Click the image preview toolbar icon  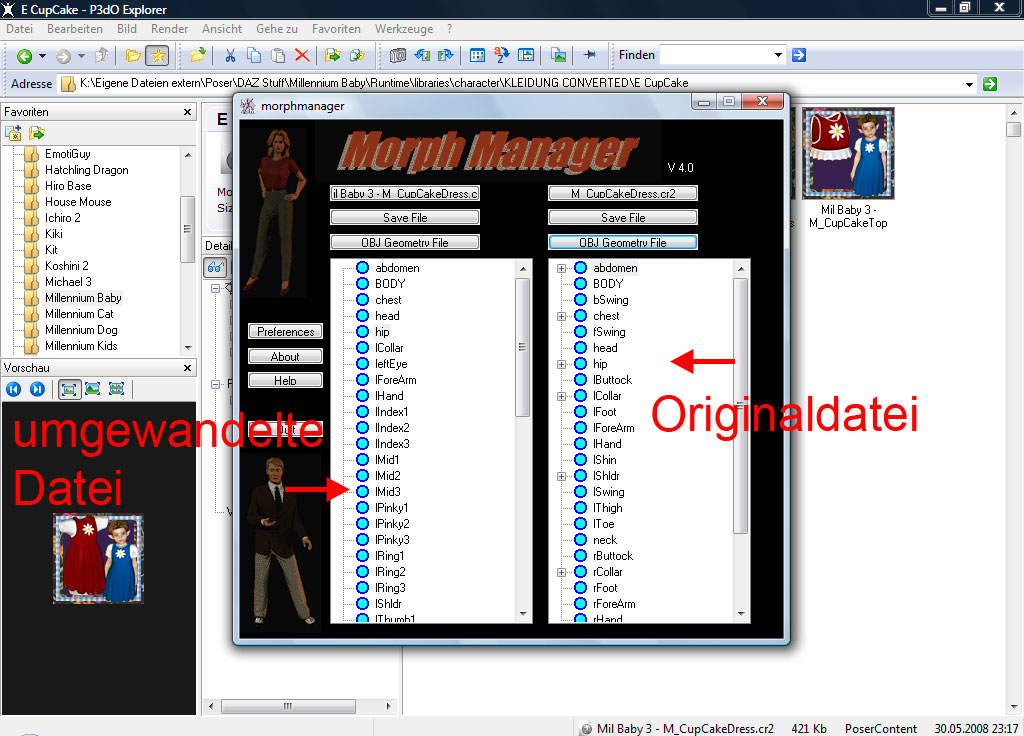pos(558,56)
